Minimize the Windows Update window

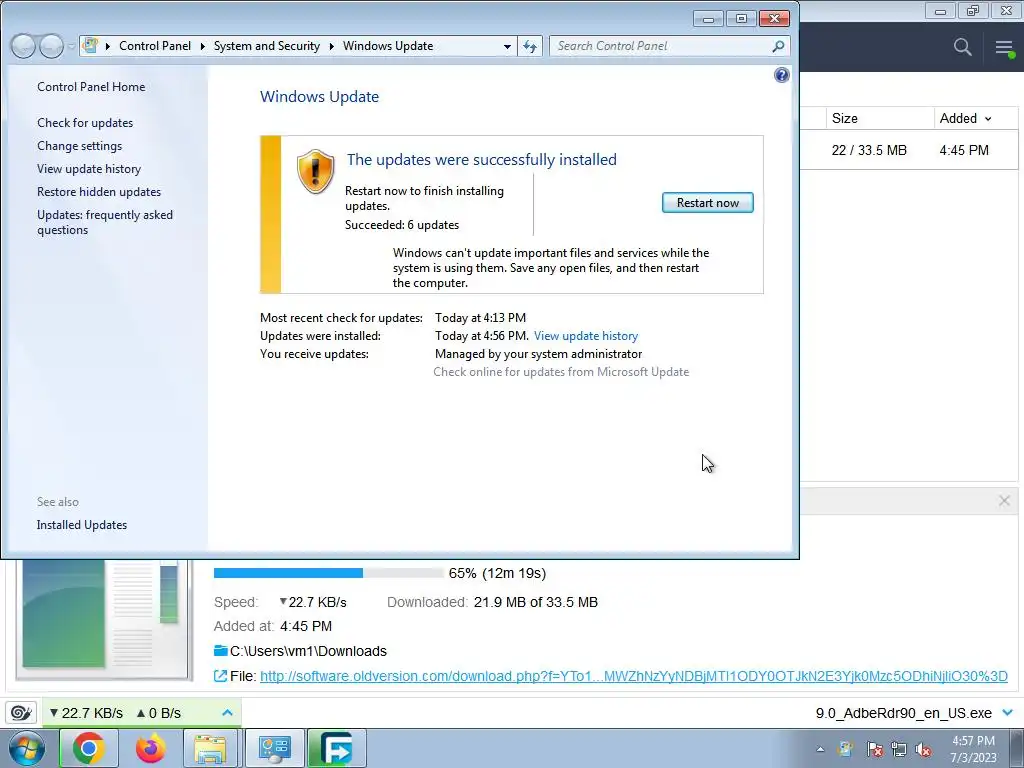[x=708, y=18]
